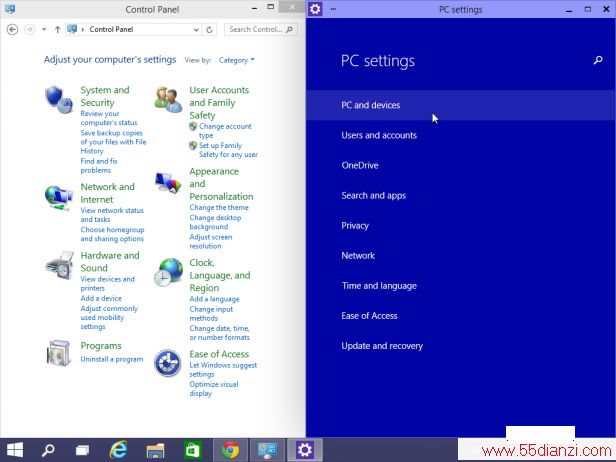The width and height of the screenshot is (616, 462).
Task: Click Let Windows suggest settings
Action: pos(223,370)
